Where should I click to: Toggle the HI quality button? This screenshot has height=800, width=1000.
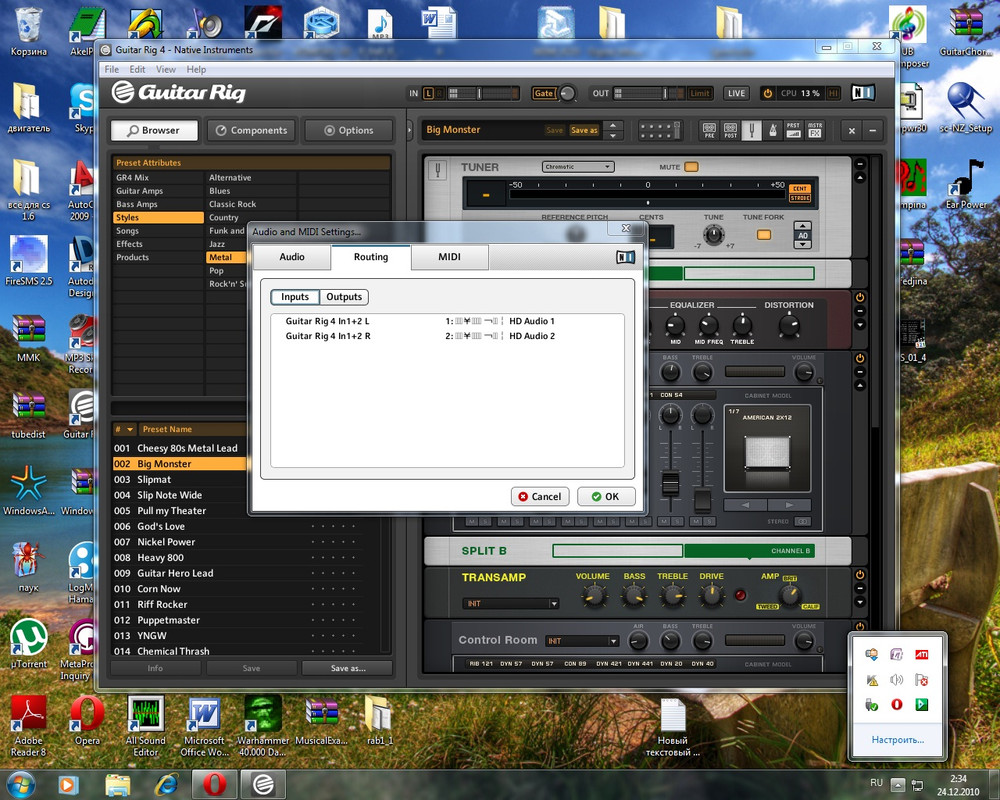tap(833, 93)
